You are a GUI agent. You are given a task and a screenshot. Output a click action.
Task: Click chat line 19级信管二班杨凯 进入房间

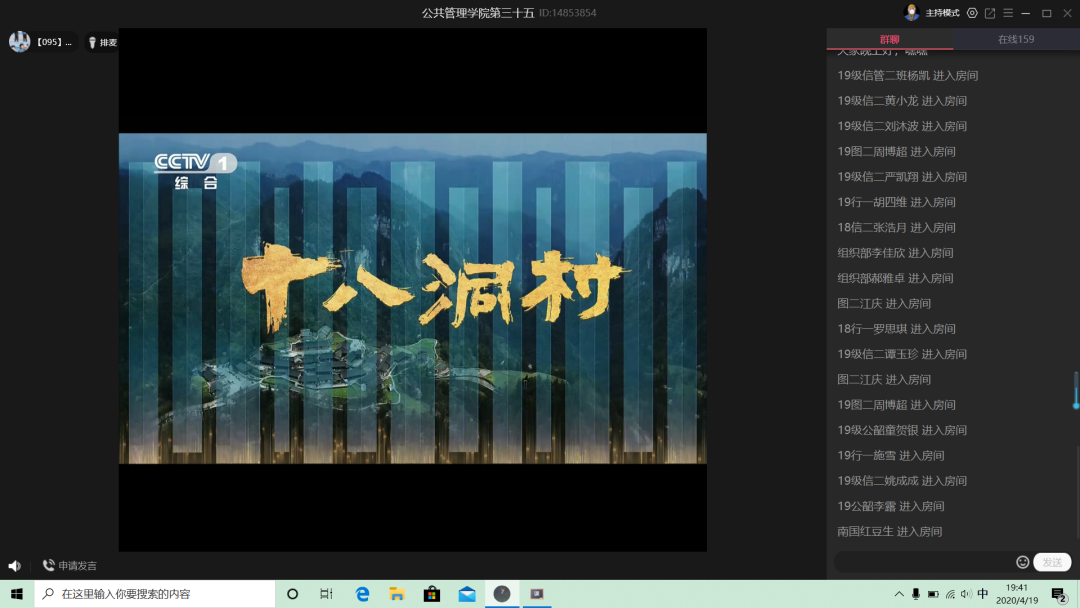tap(908, 76)
